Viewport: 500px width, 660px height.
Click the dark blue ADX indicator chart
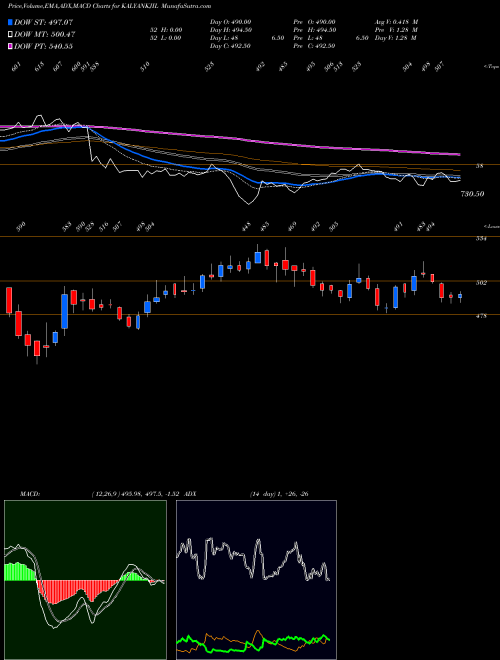click(256, 580)
